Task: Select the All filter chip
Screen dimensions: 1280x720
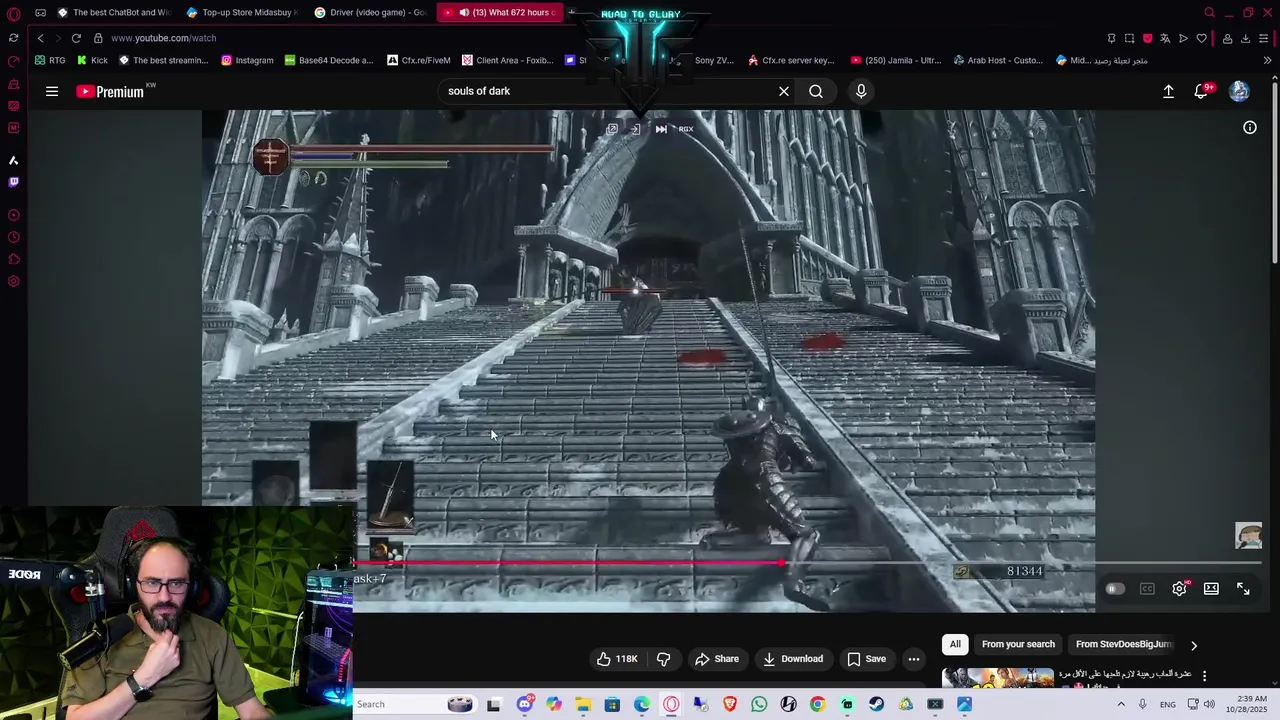Action: coord(955,644)
